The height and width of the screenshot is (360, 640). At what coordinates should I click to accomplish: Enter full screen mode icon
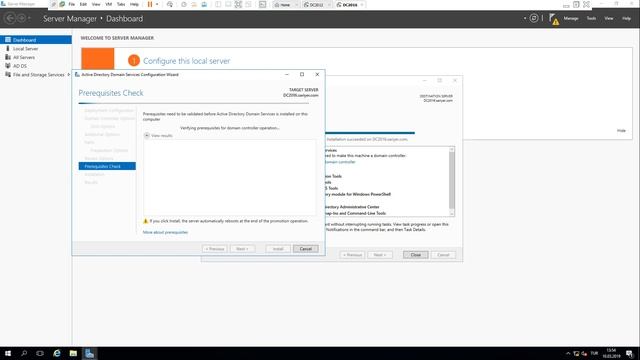point(238,4)
